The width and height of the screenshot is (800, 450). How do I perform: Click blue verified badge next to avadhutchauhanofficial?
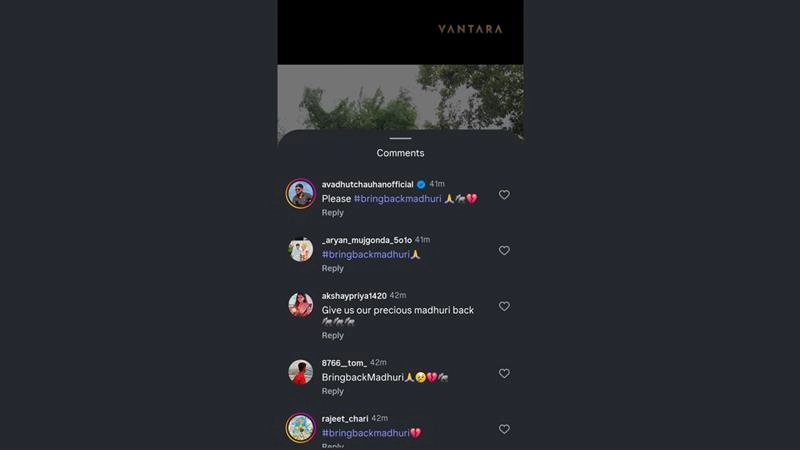421,184
